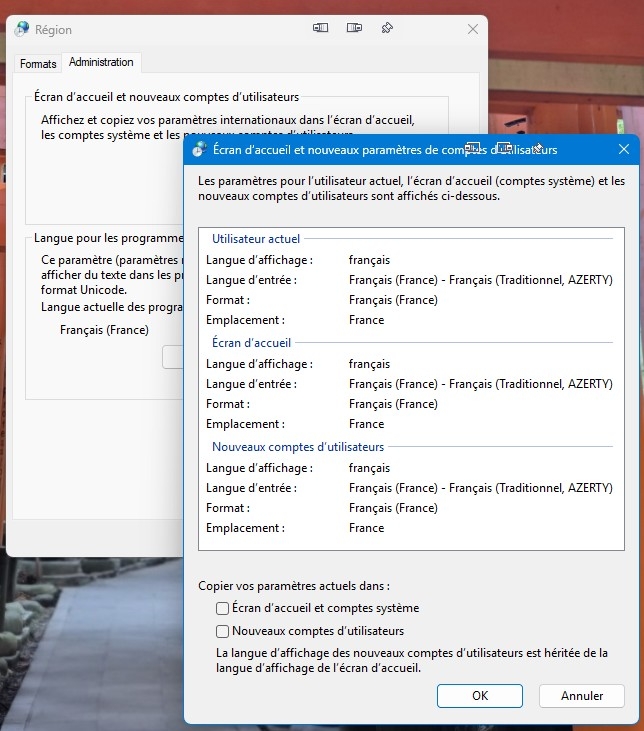Viewport: 644px width, 731px height.
Task: Cancel the dialog with Annuler
Action: pos(582,696)
